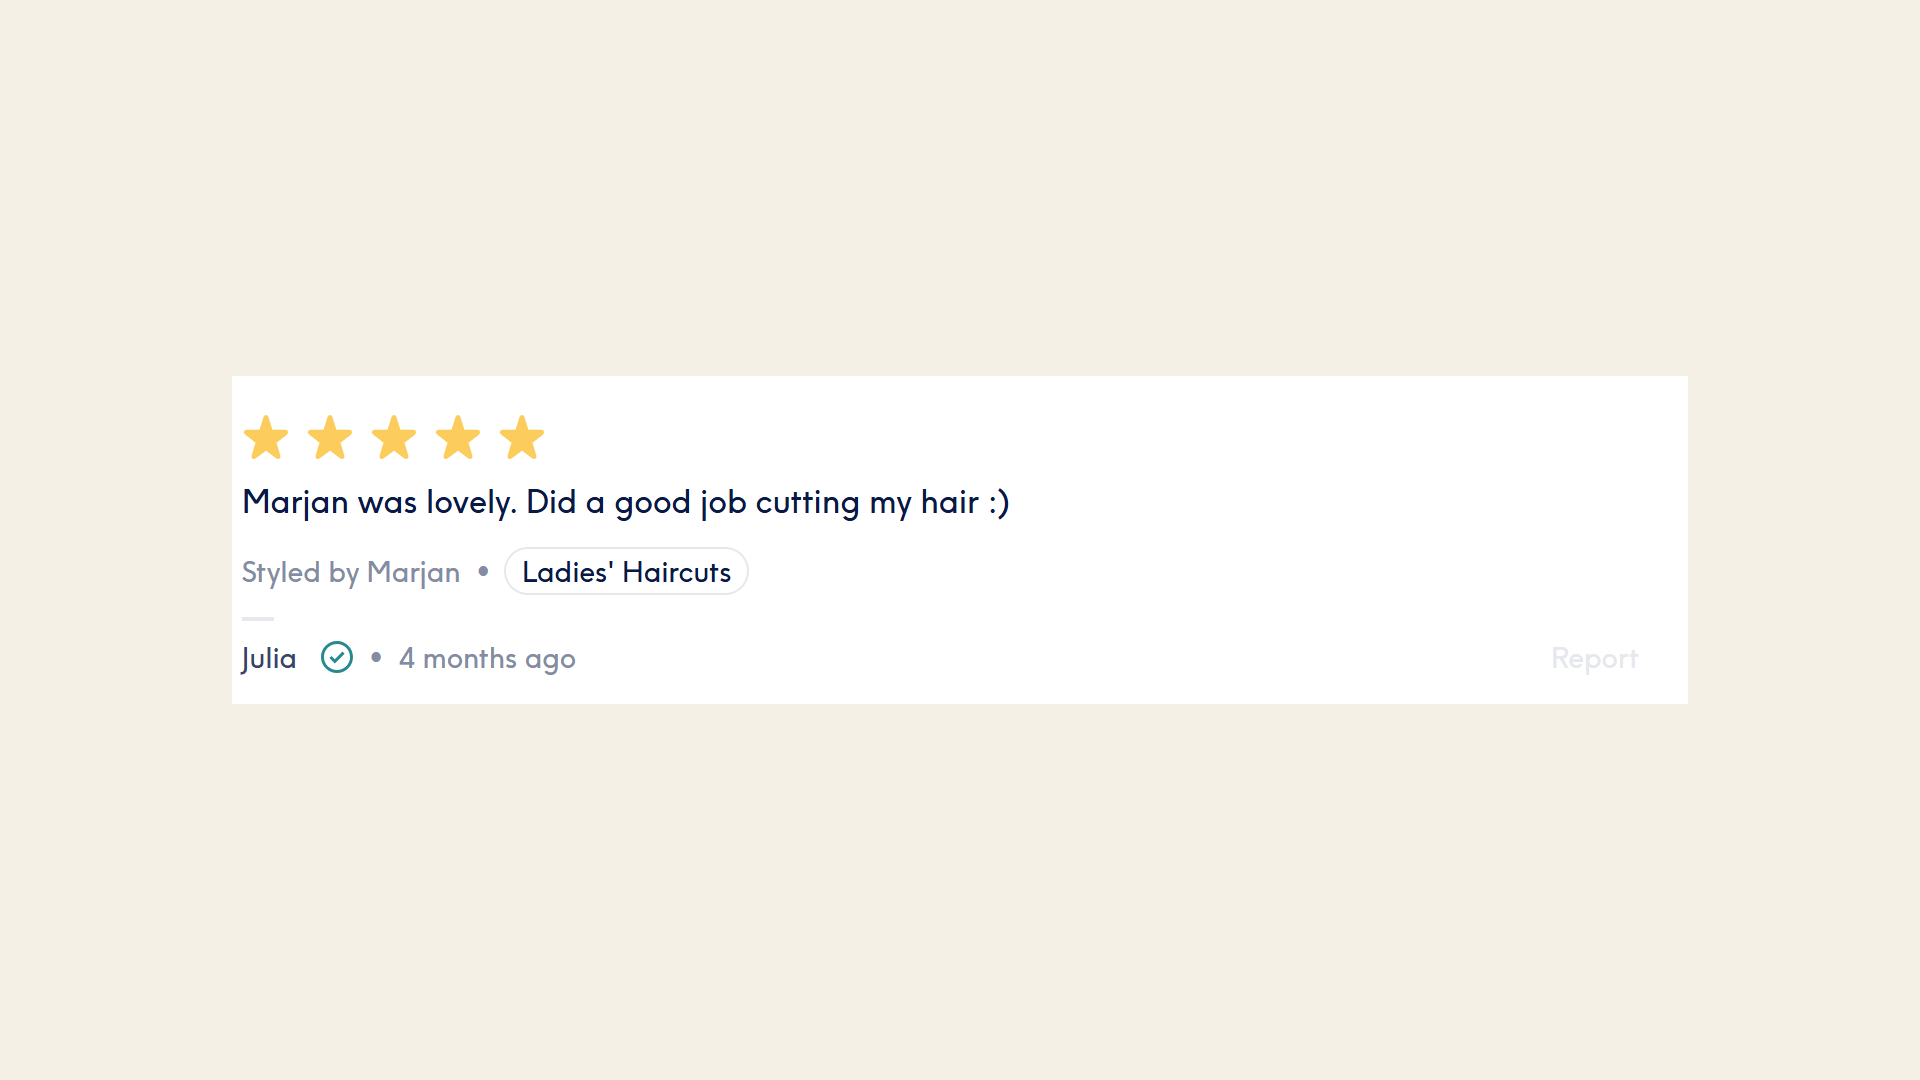
Task: Select the Ladies' Haircuts tag
Action: tap(626, 571)
